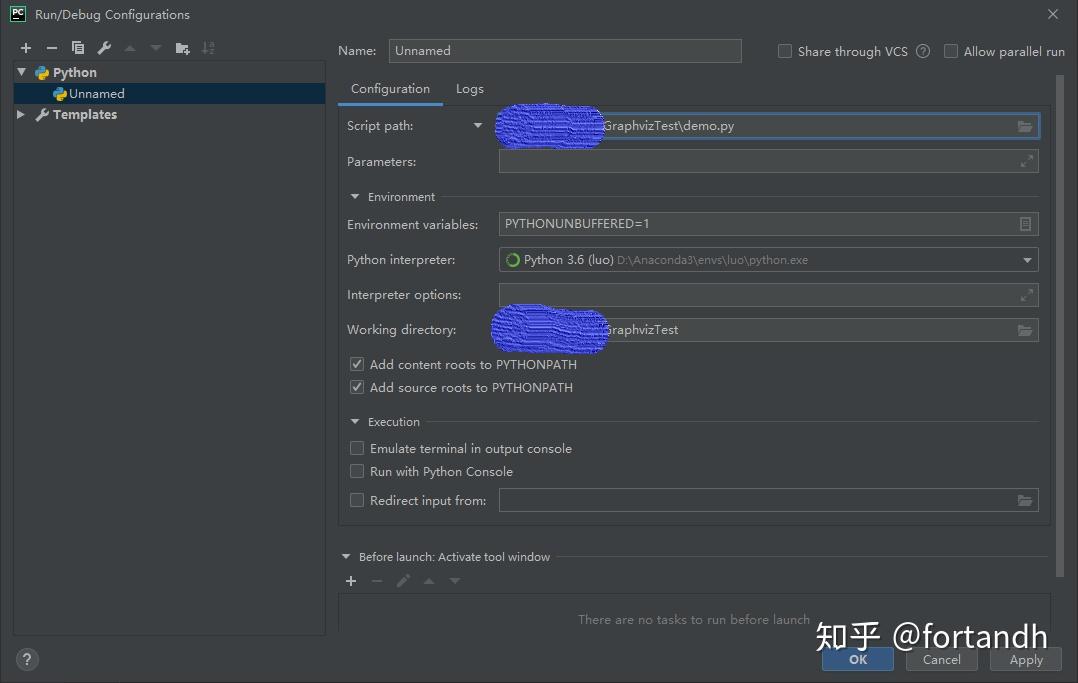Create a new configuration folder
Screen dimensions: 1078x683
coord(182,47)
